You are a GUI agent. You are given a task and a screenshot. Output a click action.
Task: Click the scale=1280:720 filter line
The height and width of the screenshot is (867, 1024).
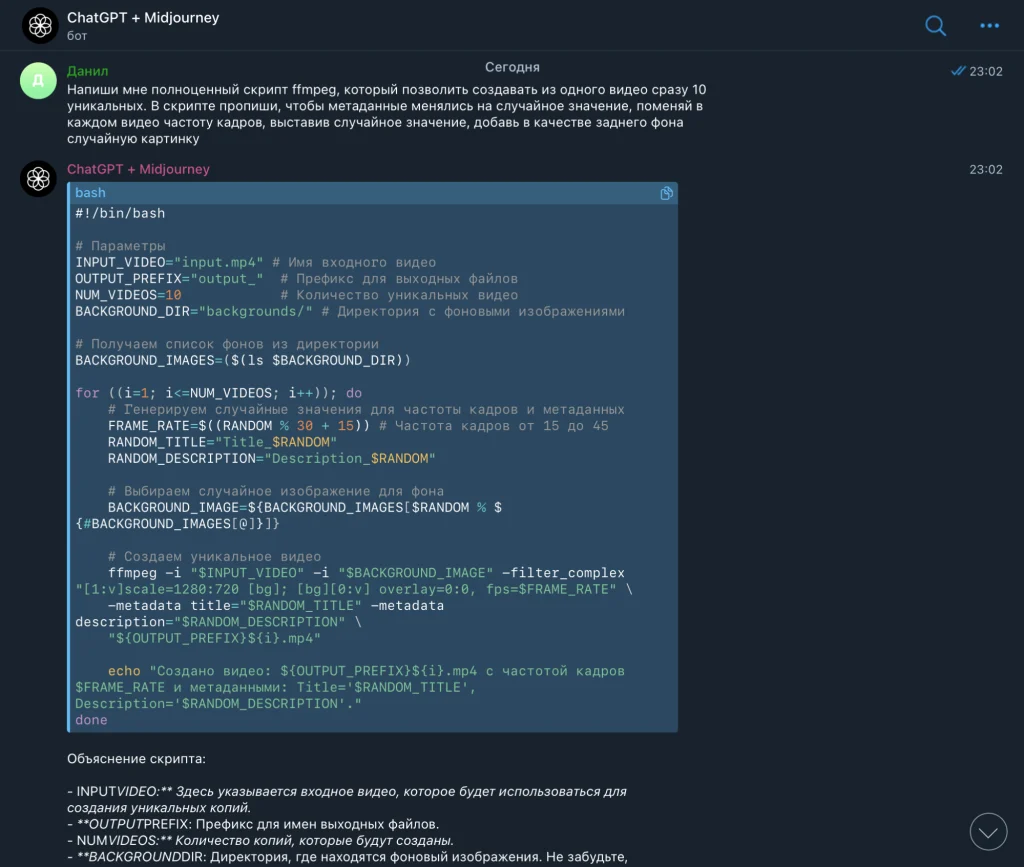pyautogui.click(x=354, y=589)
